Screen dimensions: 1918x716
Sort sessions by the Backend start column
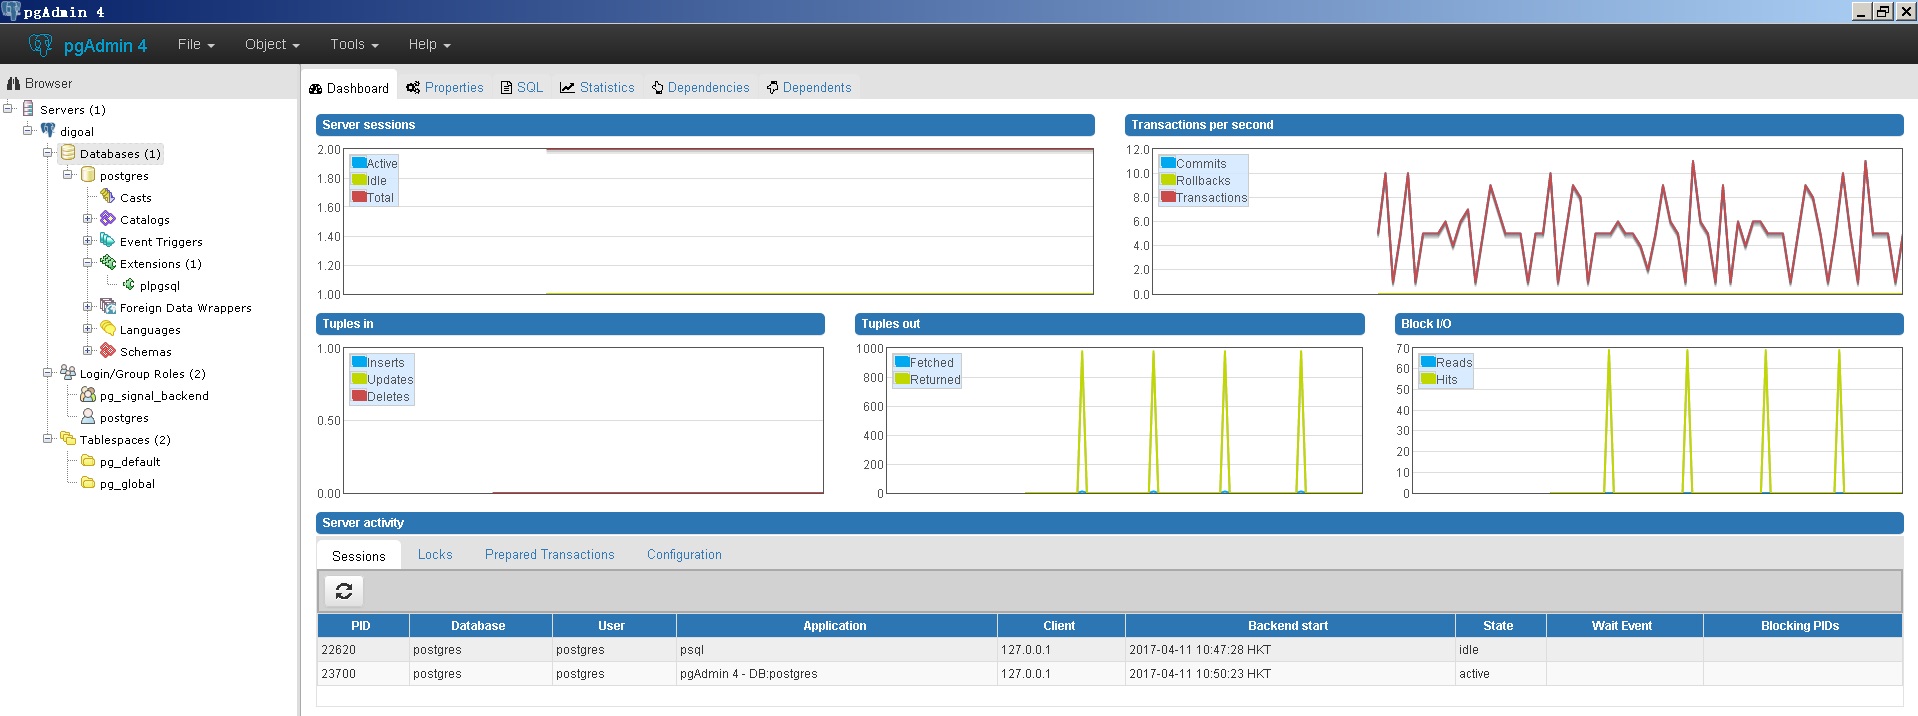pos(1288,625)
